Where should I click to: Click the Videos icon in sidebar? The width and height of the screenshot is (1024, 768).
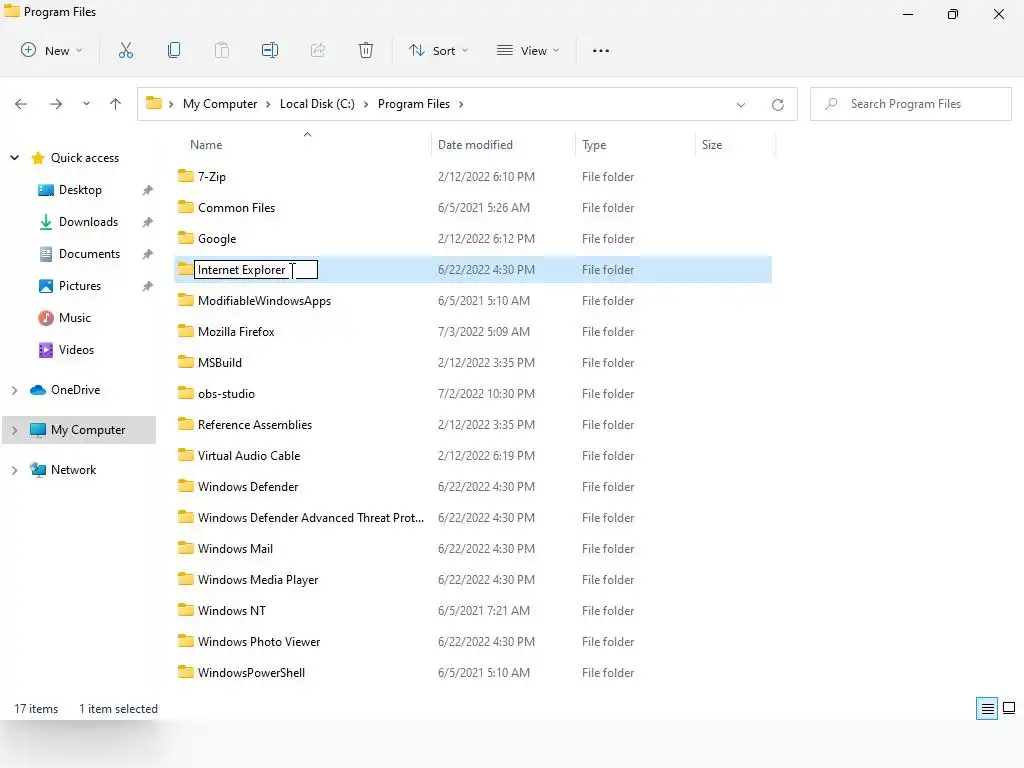[46, 350]
